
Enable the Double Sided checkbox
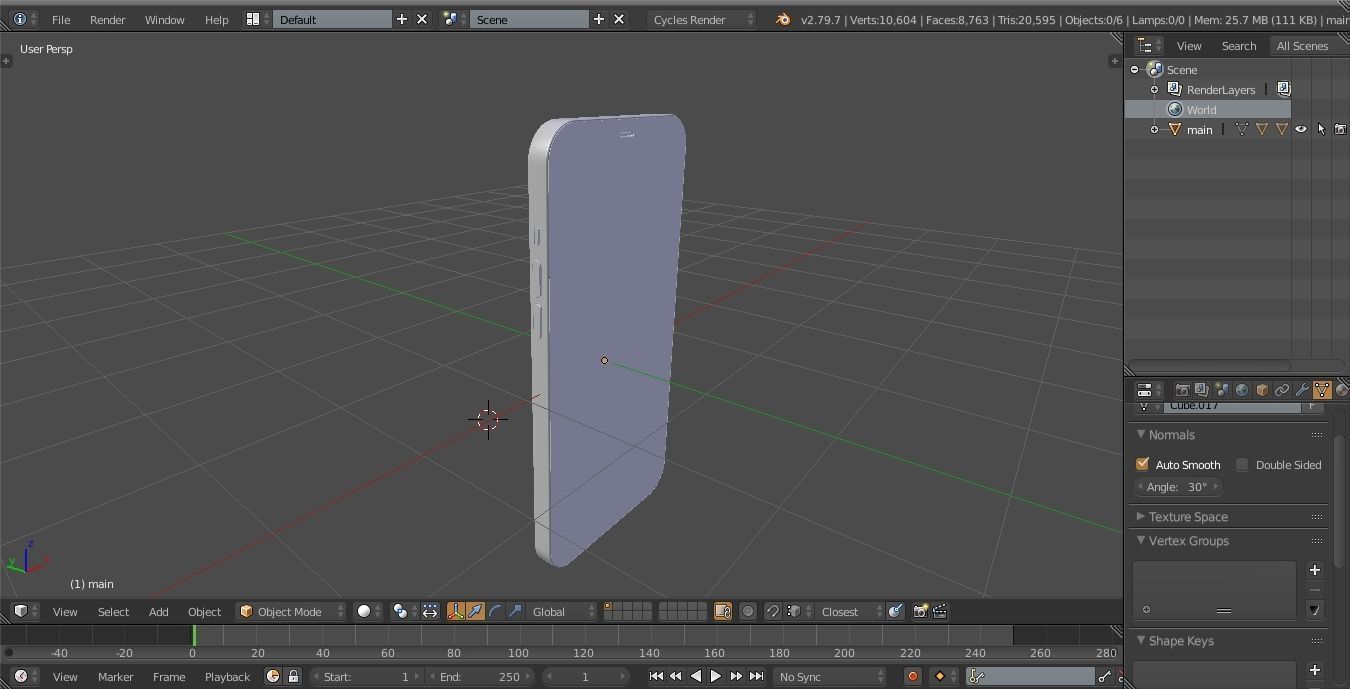click(1242, 464)
